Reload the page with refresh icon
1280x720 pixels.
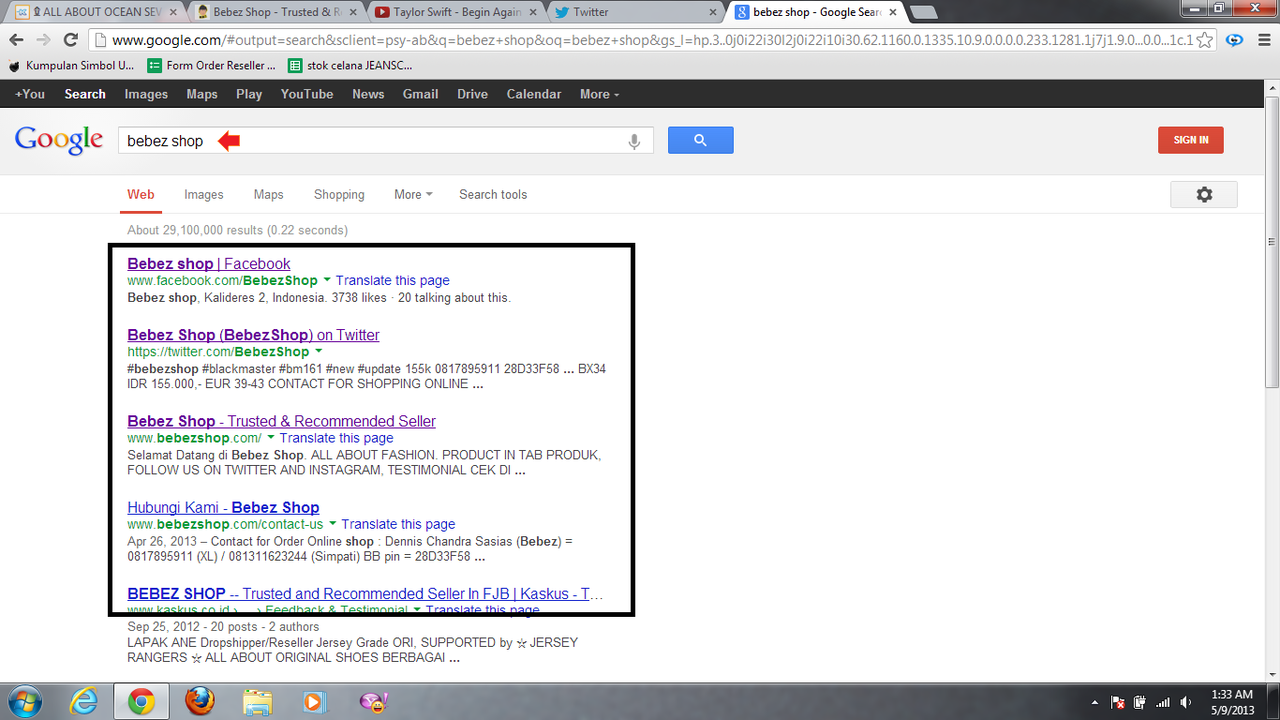[x=71, y=40]
